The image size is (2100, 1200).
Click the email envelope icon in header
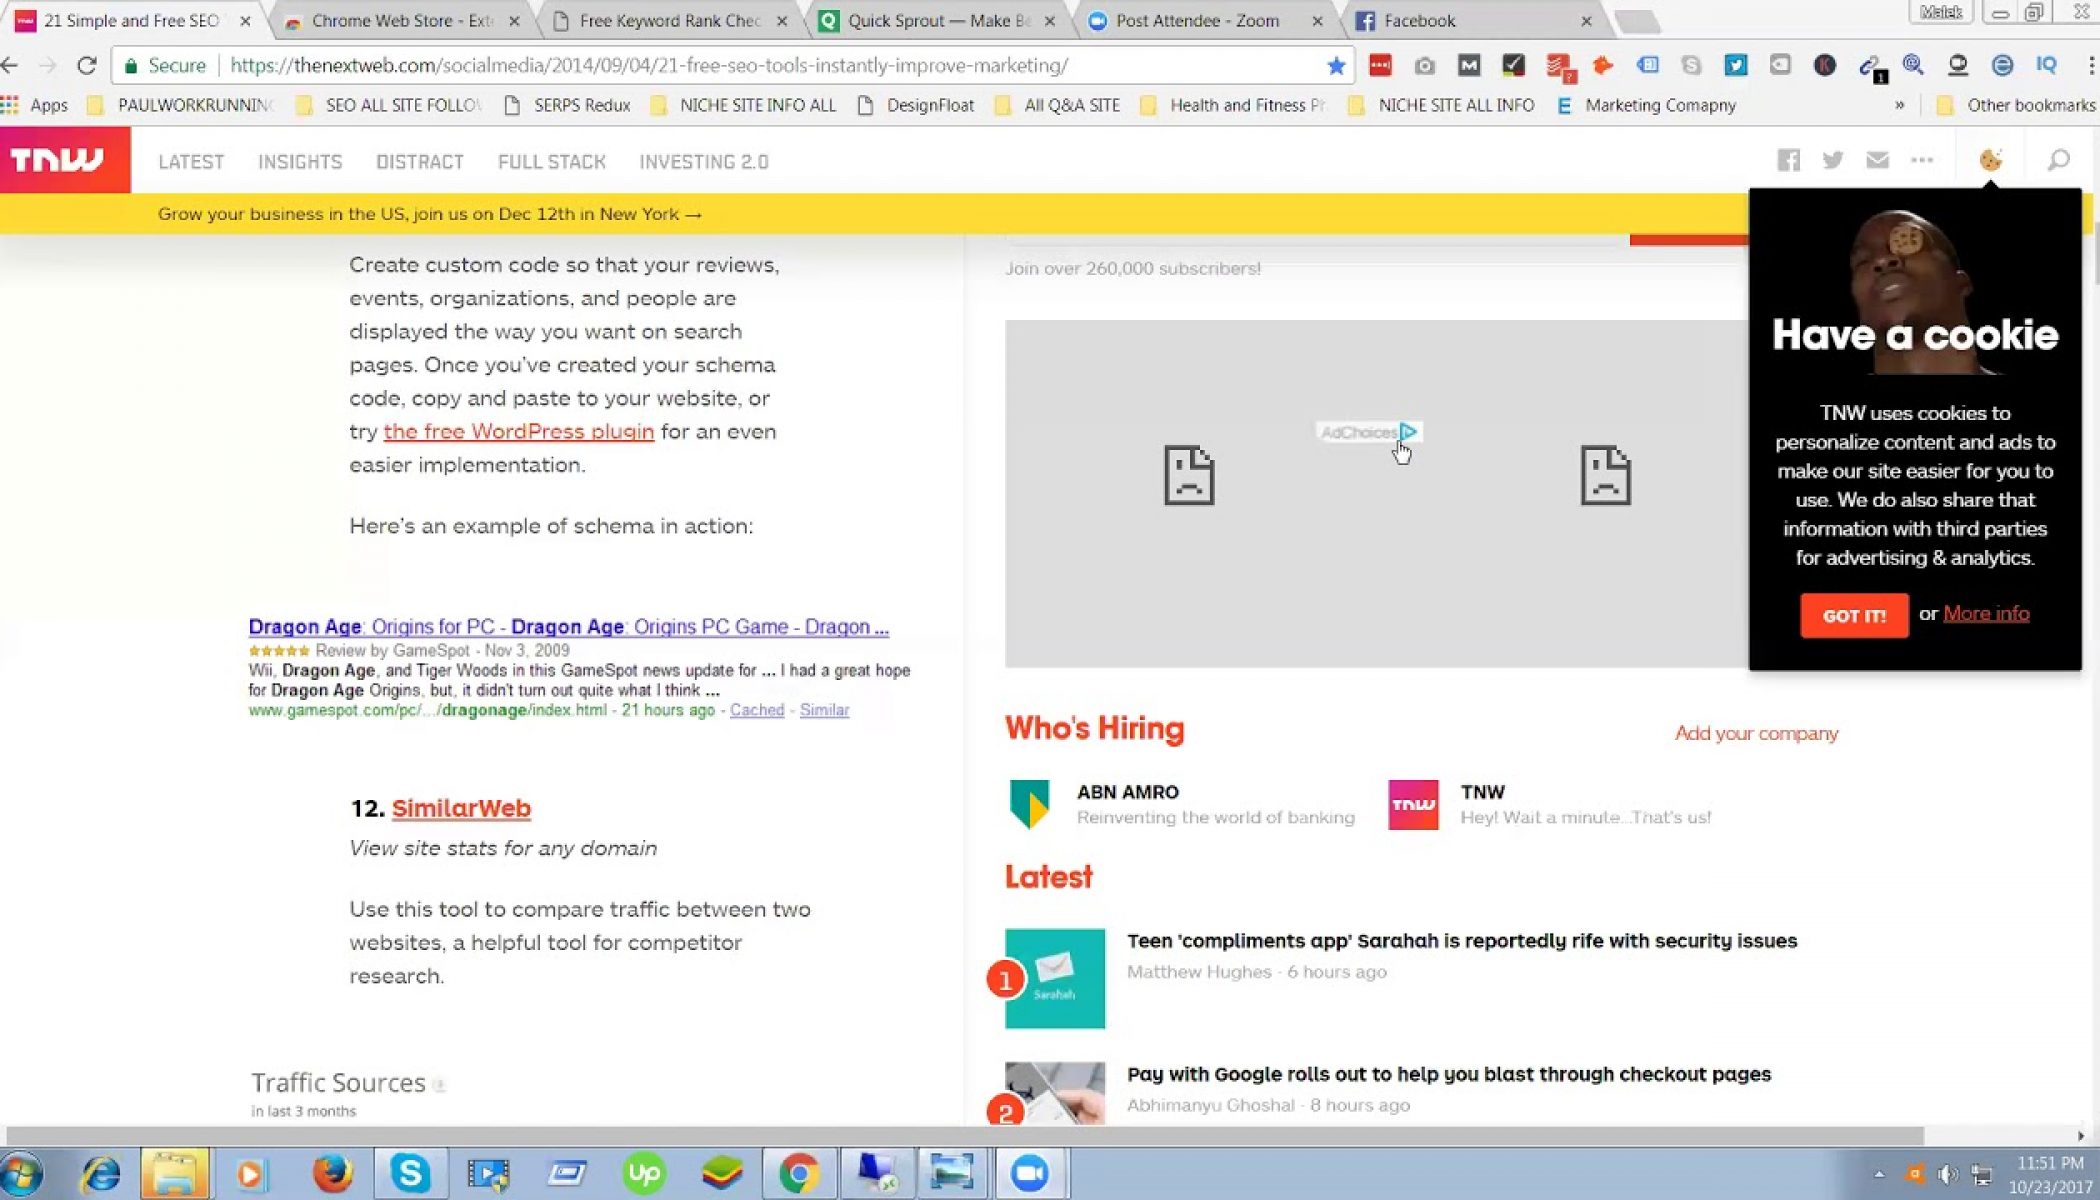click(1877, 160)
